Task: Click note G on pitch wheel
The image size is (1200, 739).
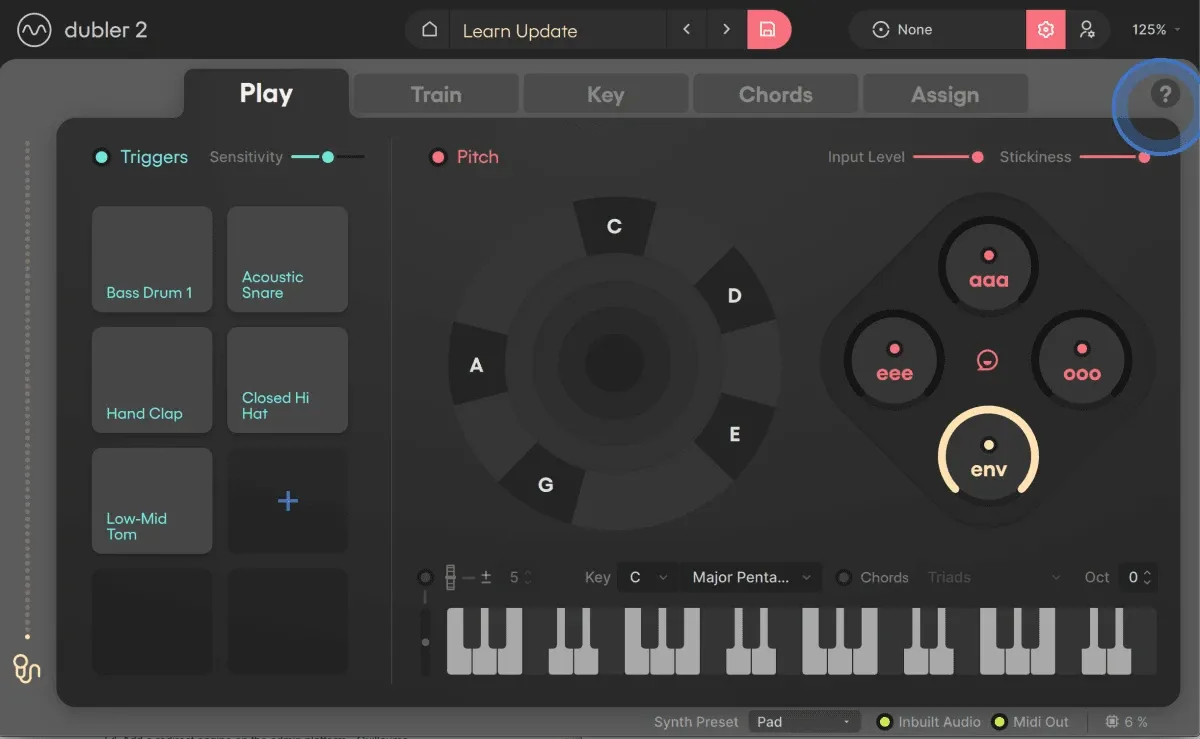Action: click(x=545, y=485)
